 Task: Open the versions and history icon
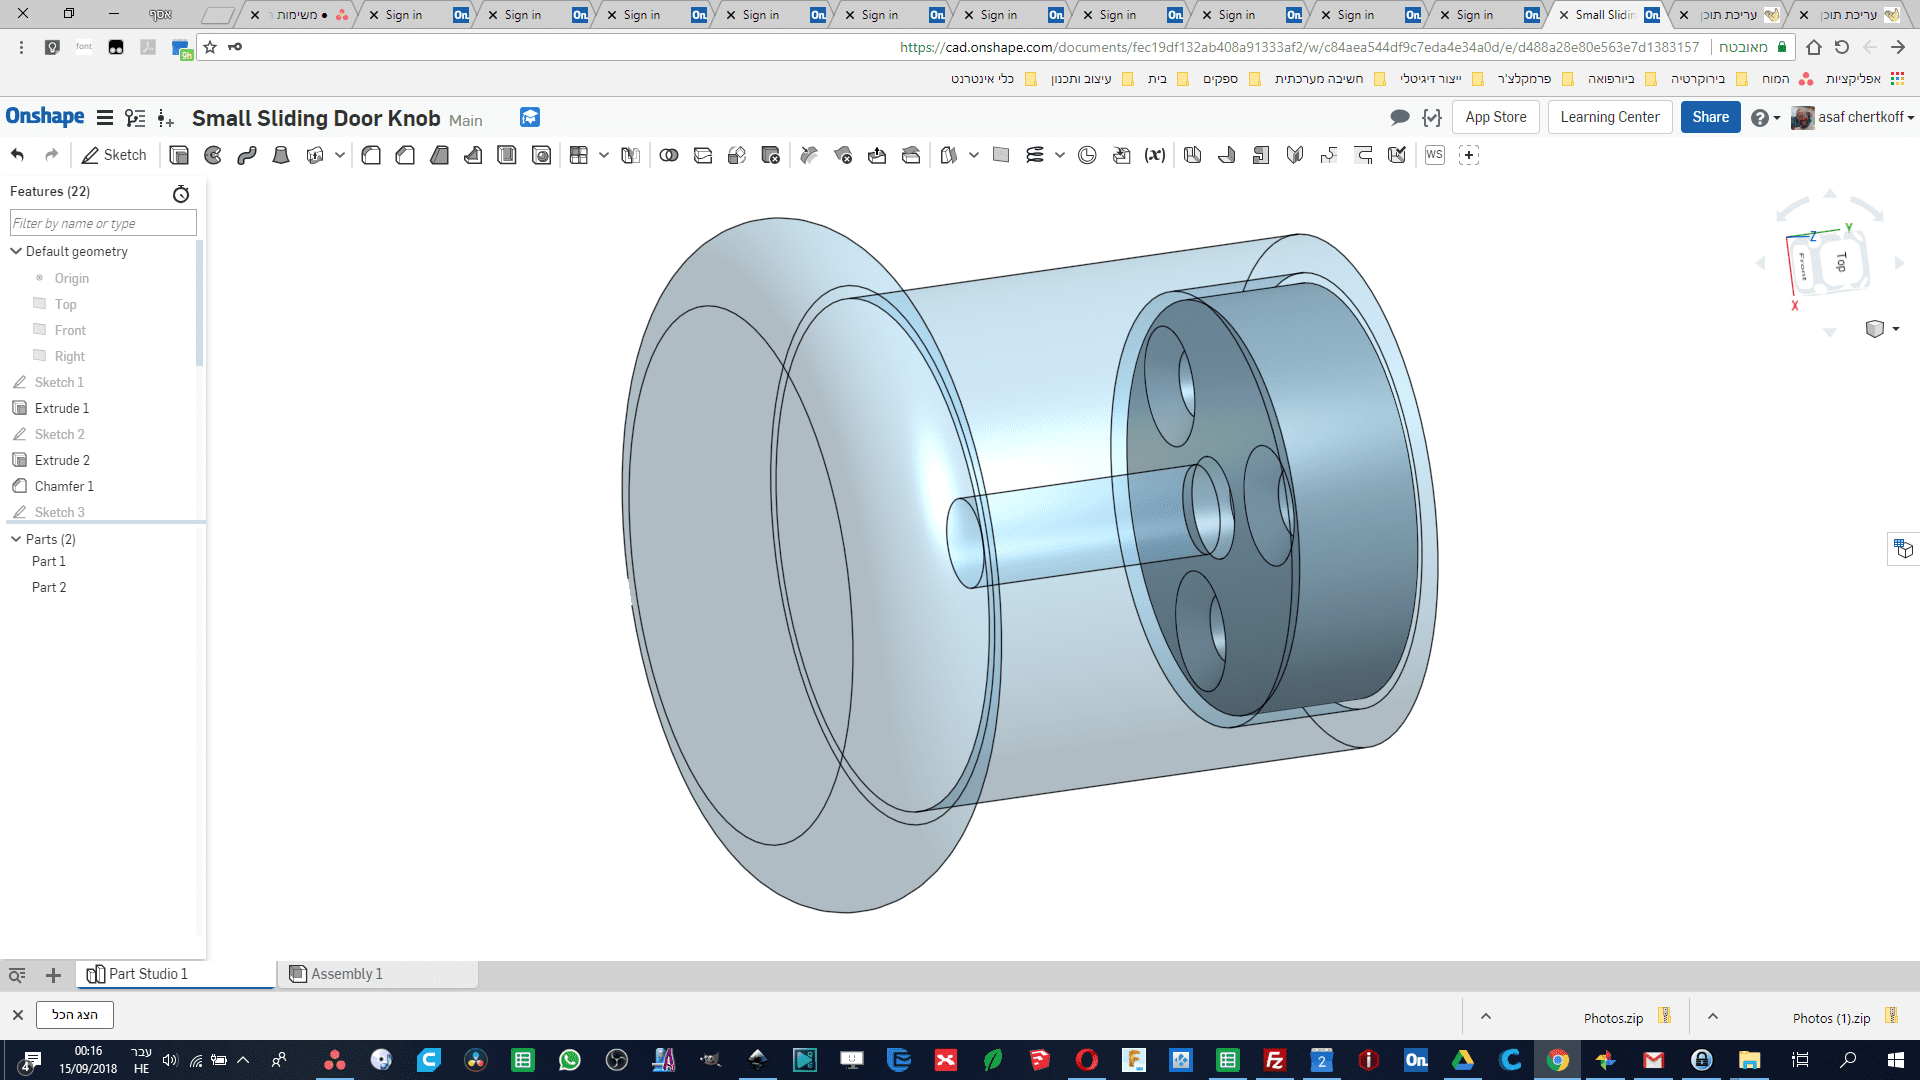135,118
